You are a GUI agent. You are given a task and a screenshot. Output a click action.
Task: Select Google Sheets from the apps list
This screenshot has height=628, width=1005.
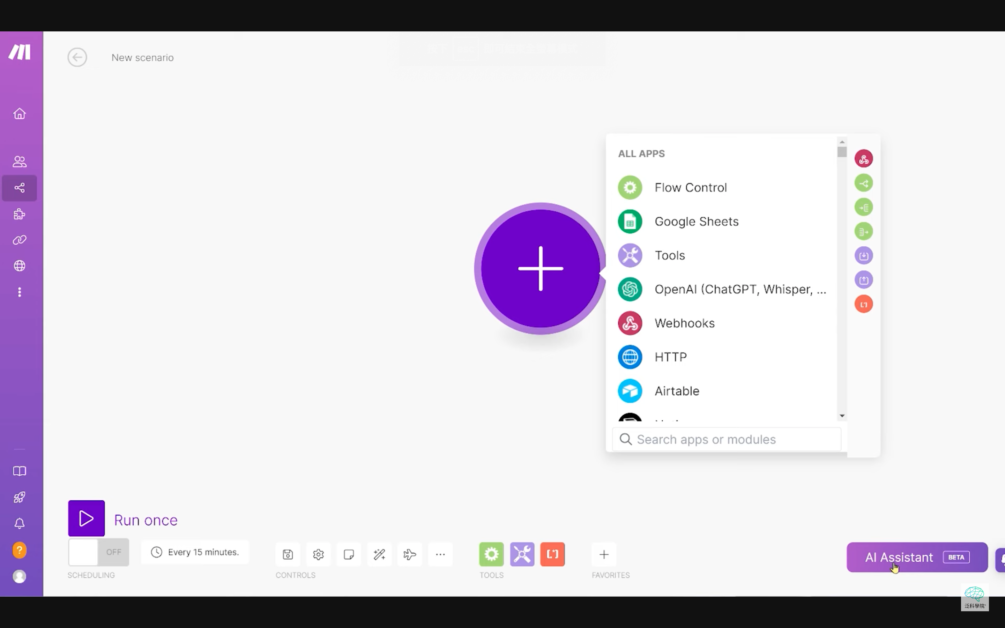[x=696, y=221]
